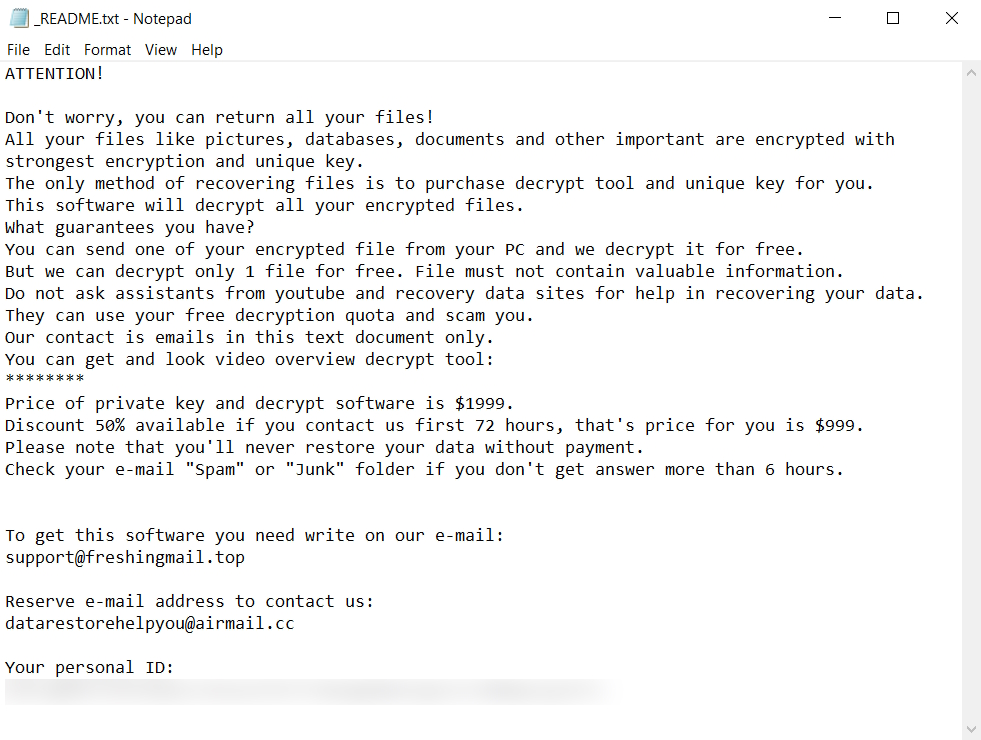Click the blurred personal ID line
The image size is (981, 740).
tap(300, 690)
